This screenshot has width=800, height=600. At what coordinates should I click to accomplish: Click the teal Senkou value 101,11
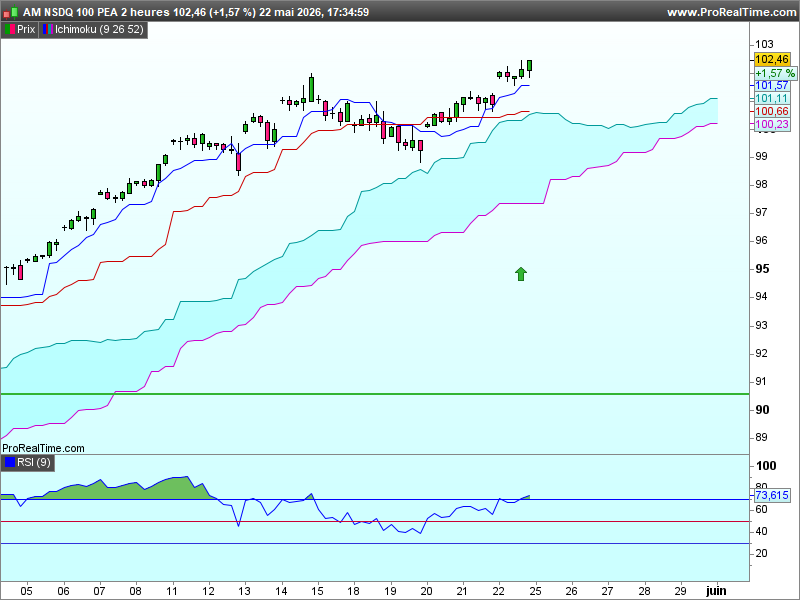pyautogui.click(x=772, y=98)
